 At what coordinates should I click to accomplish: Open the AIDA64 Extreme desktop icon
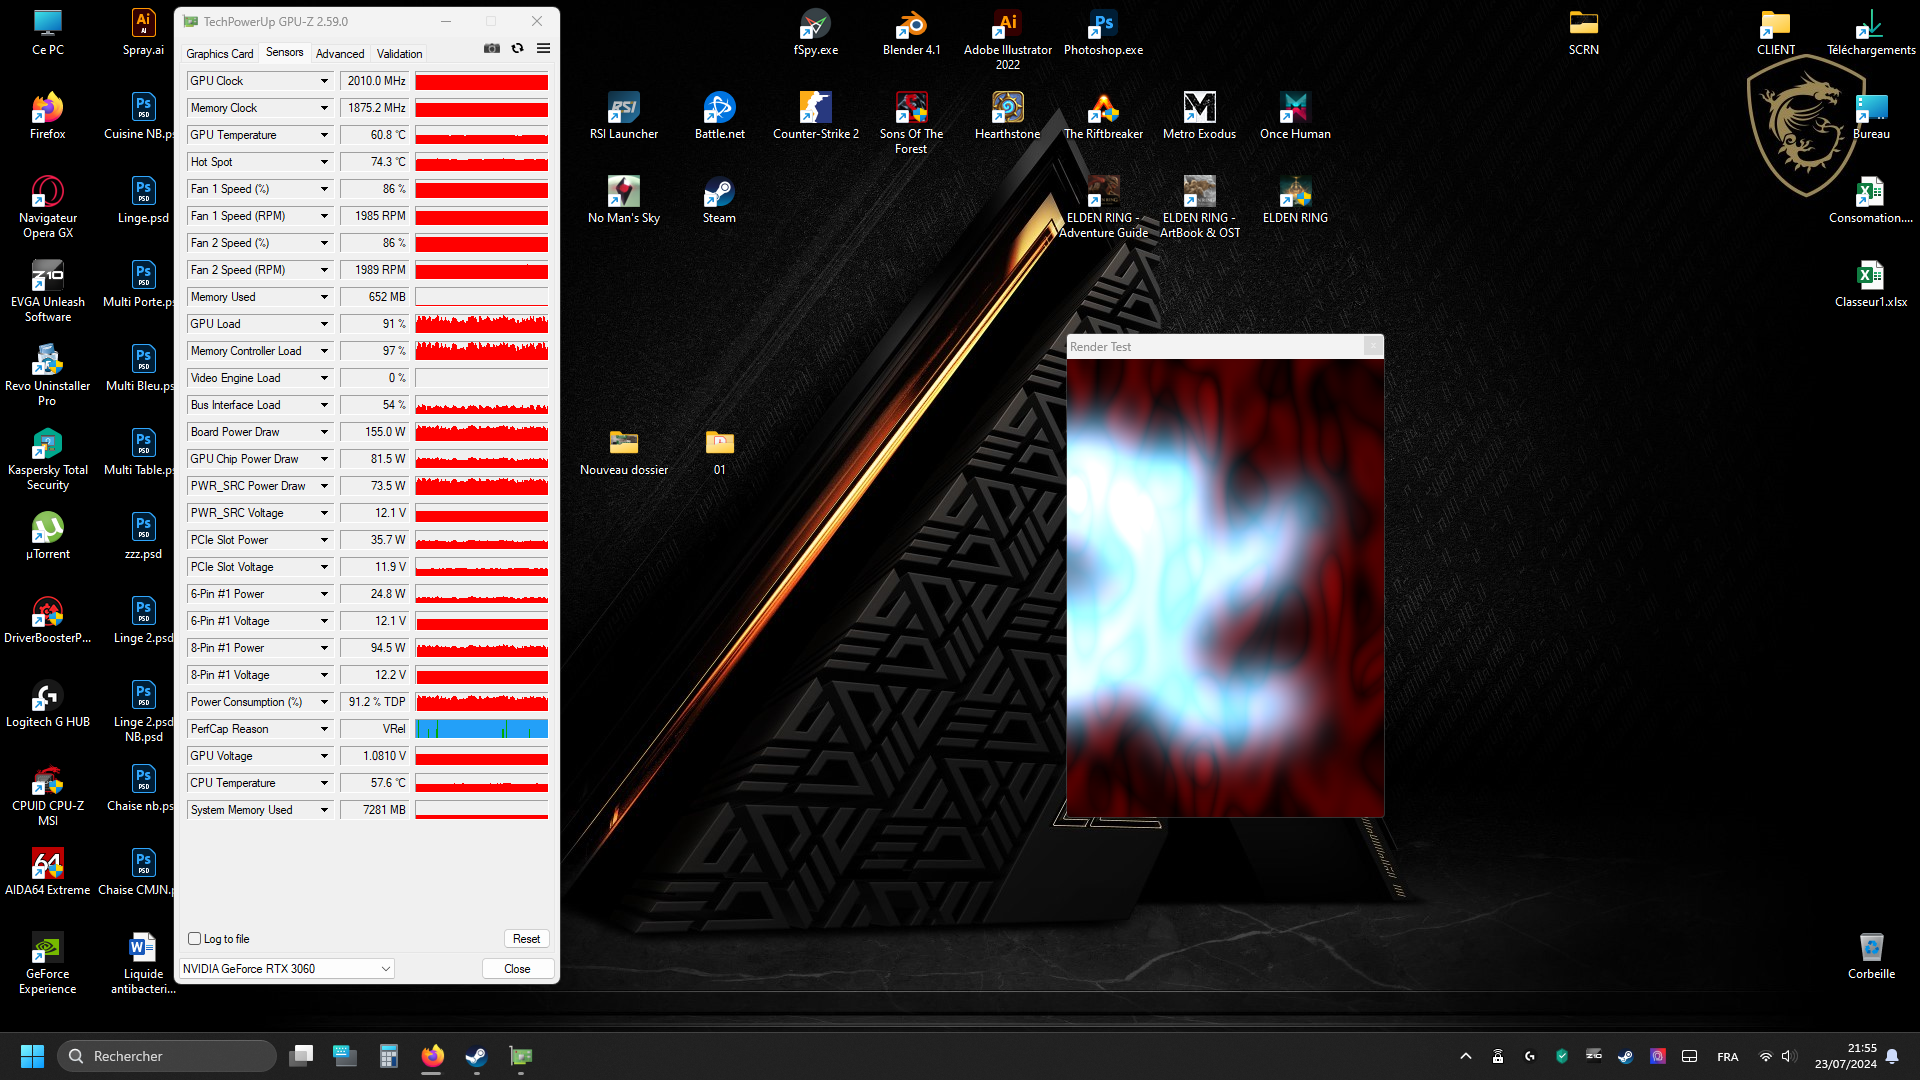(47, 865)
